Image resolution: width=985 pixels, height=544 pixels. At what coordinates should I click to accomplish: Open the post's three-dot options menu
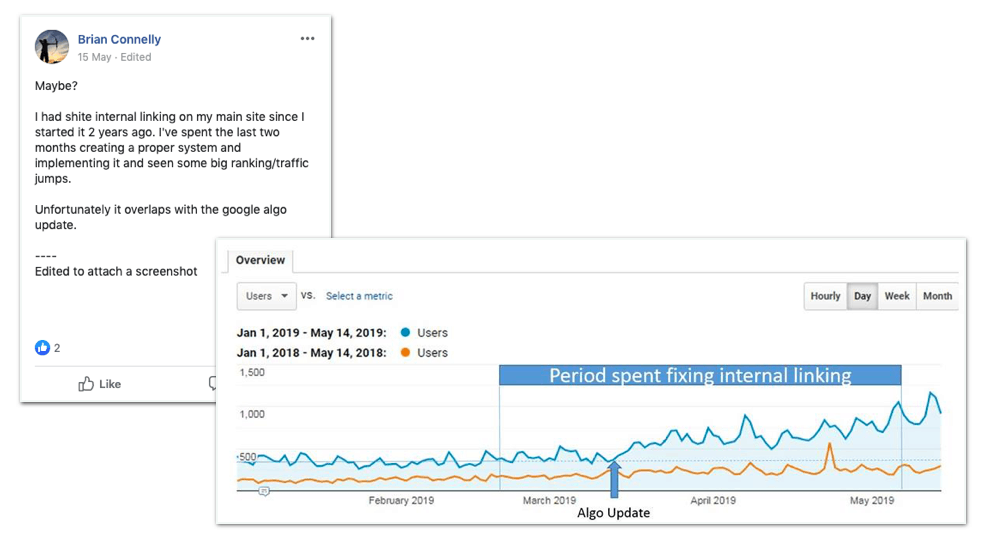tap(307, 39)
